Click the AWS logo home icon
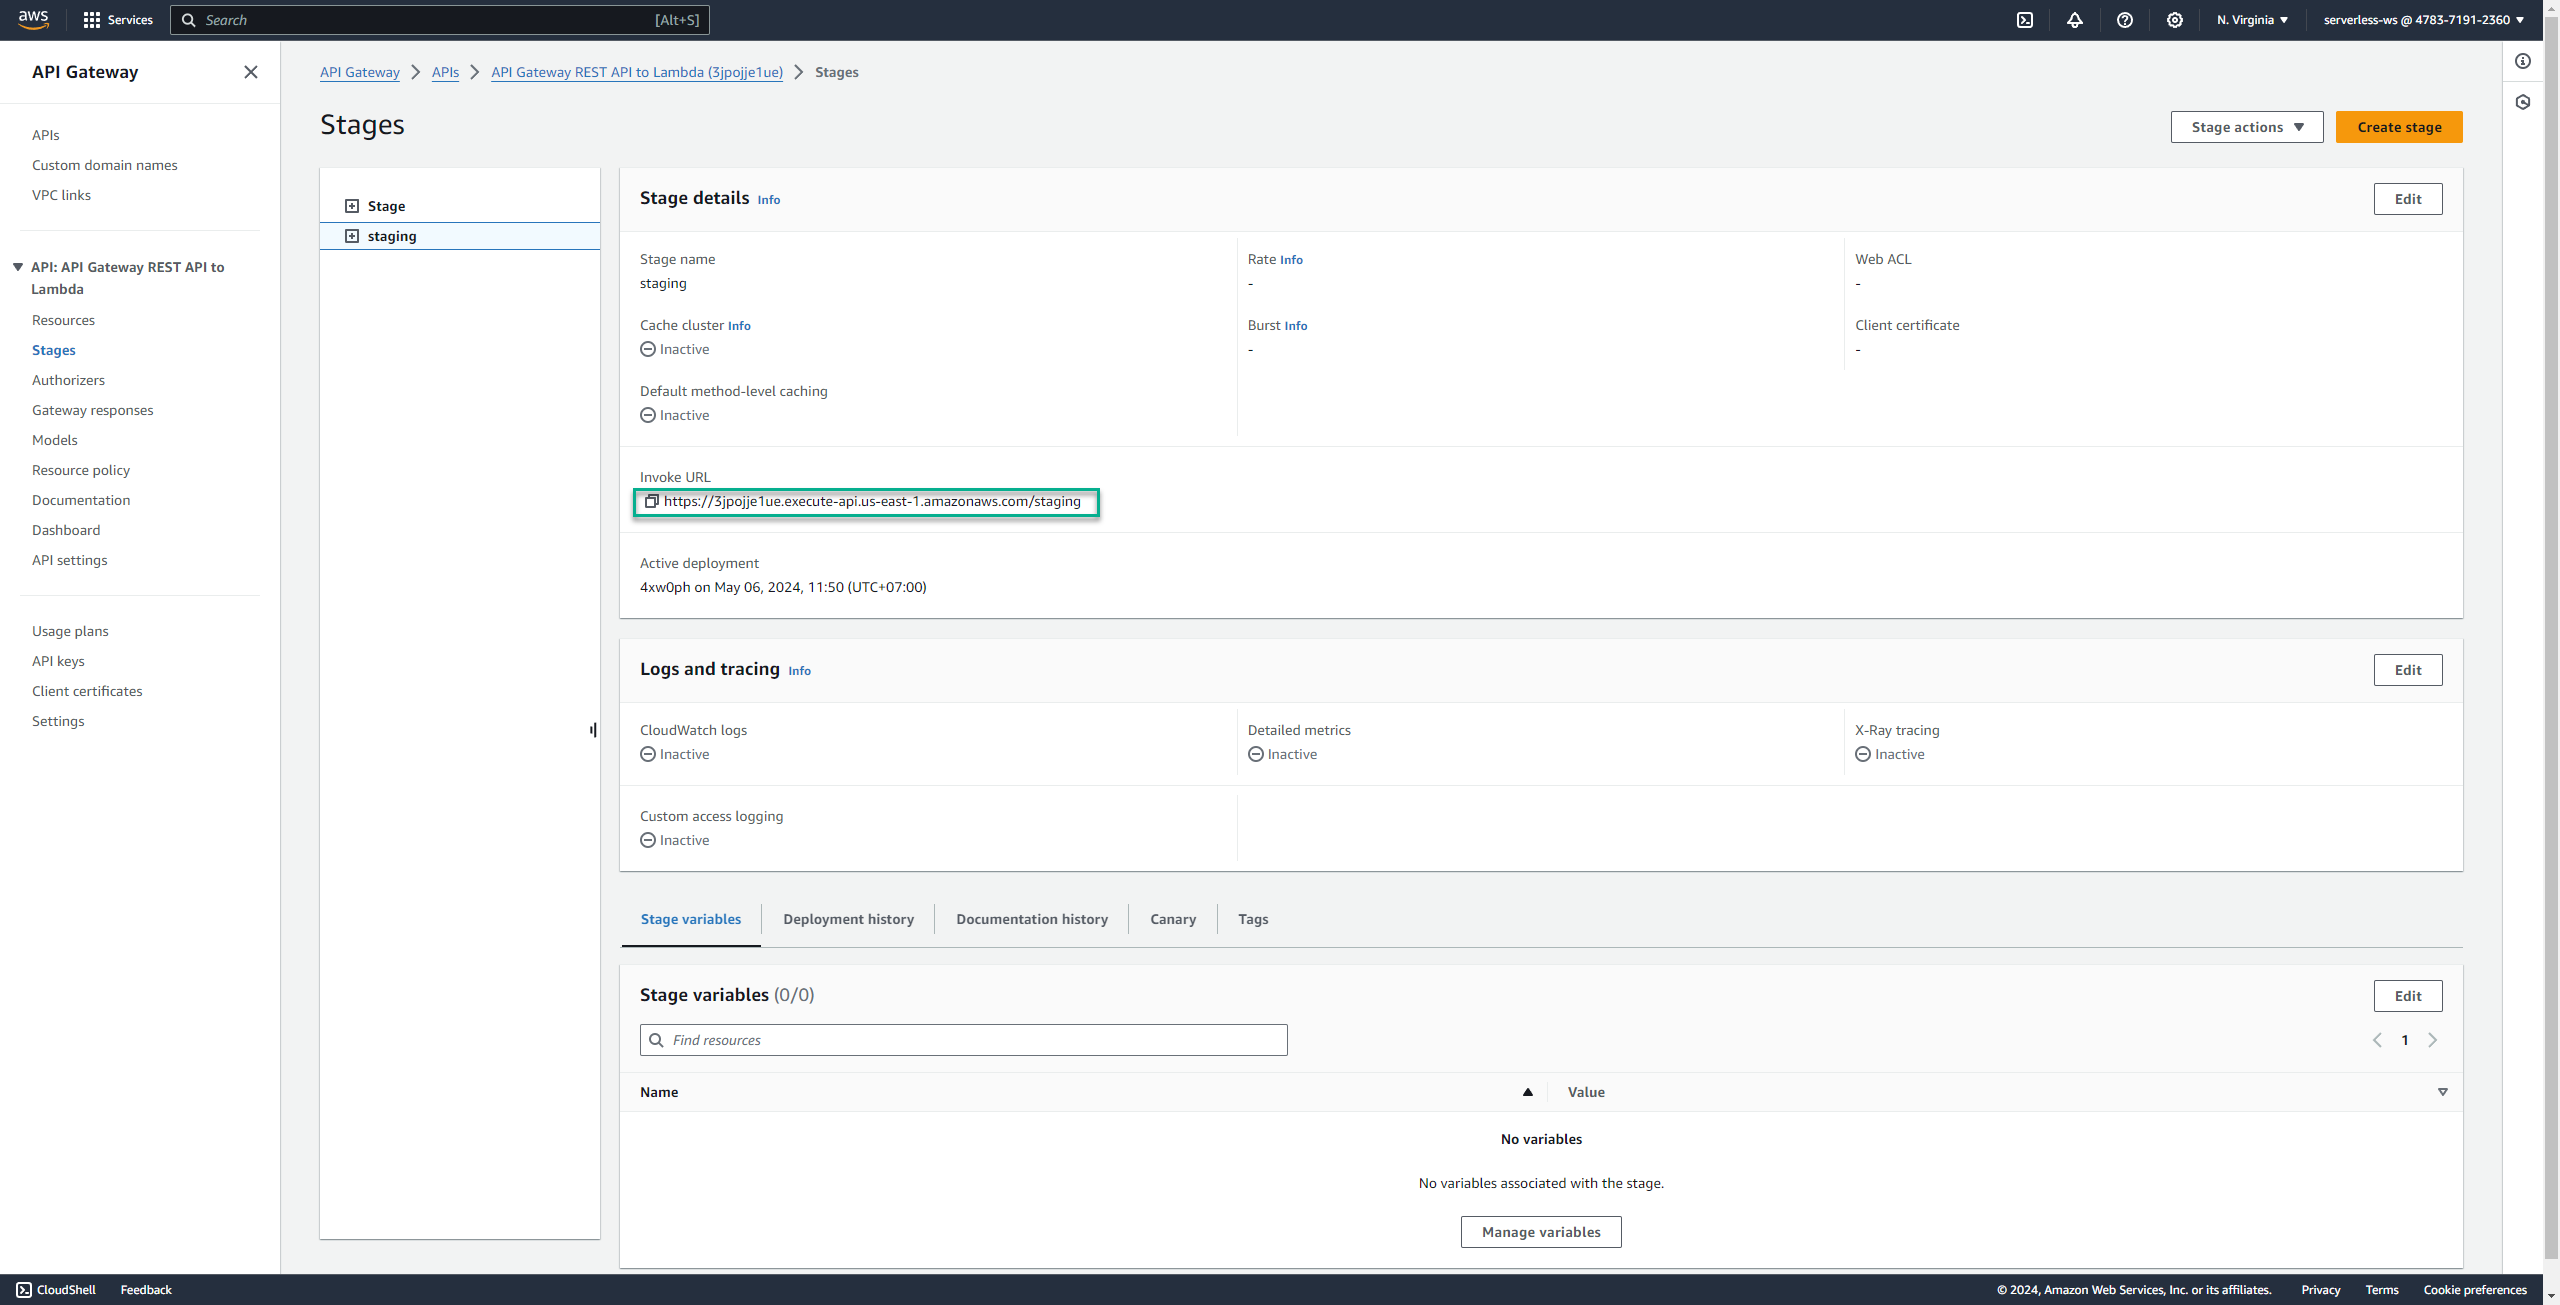The height and width of the screenshot is (1305, 2560). (33, 19)
